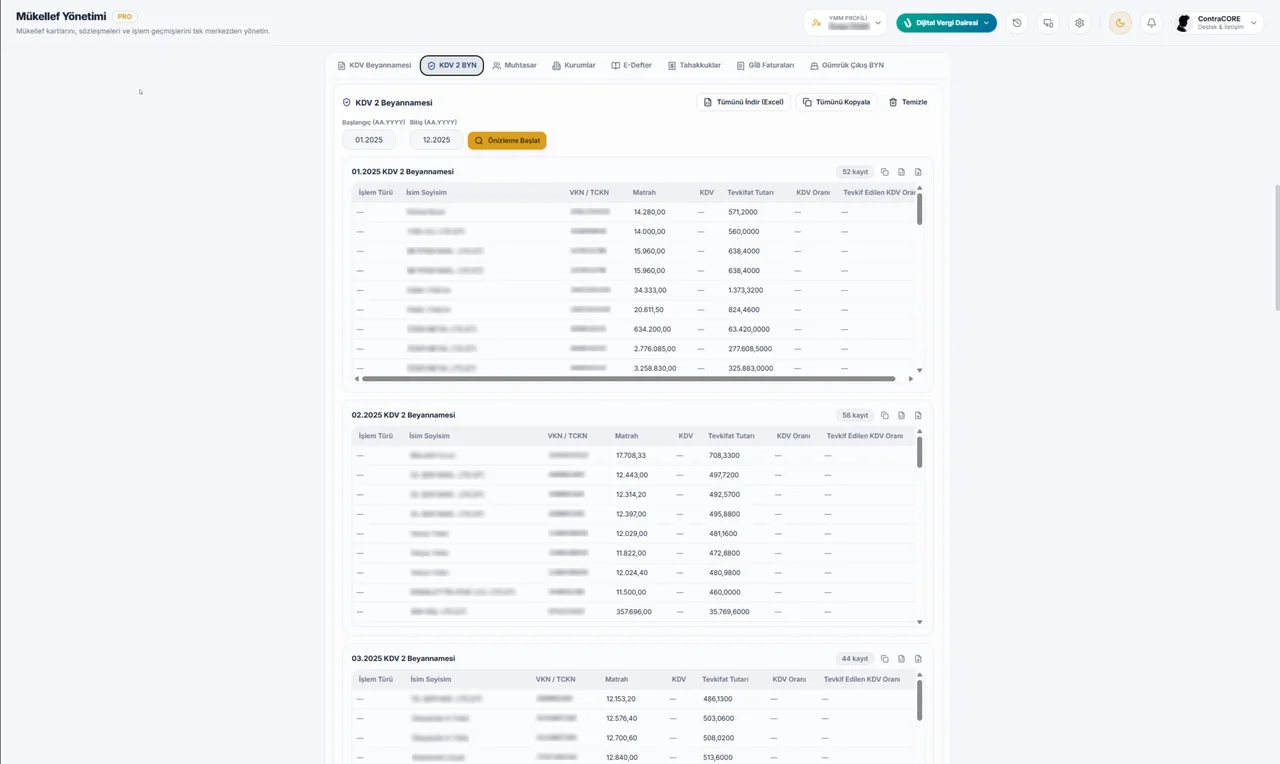Click the Tümünü İndir (Excel) button

(x=744, y=102)
